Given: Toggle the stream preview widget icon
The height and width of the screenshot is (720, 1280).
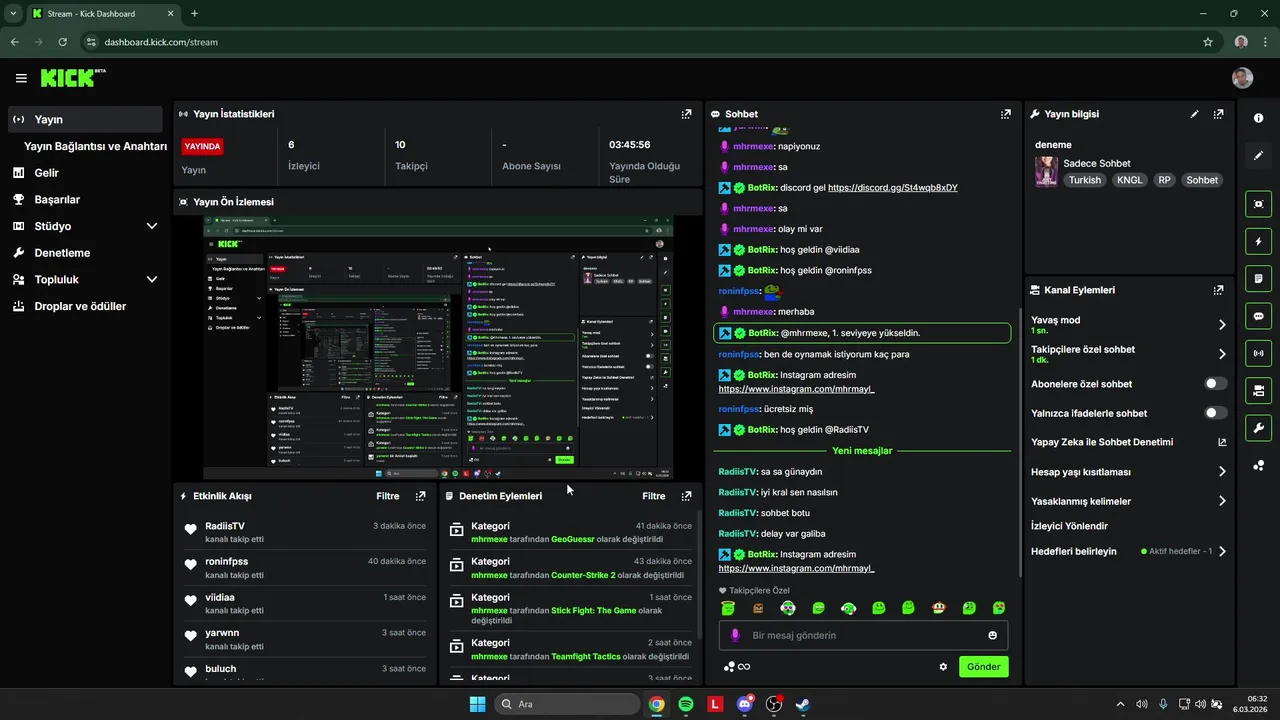Looking at the screenshot, I should [x=1258, y=204].
